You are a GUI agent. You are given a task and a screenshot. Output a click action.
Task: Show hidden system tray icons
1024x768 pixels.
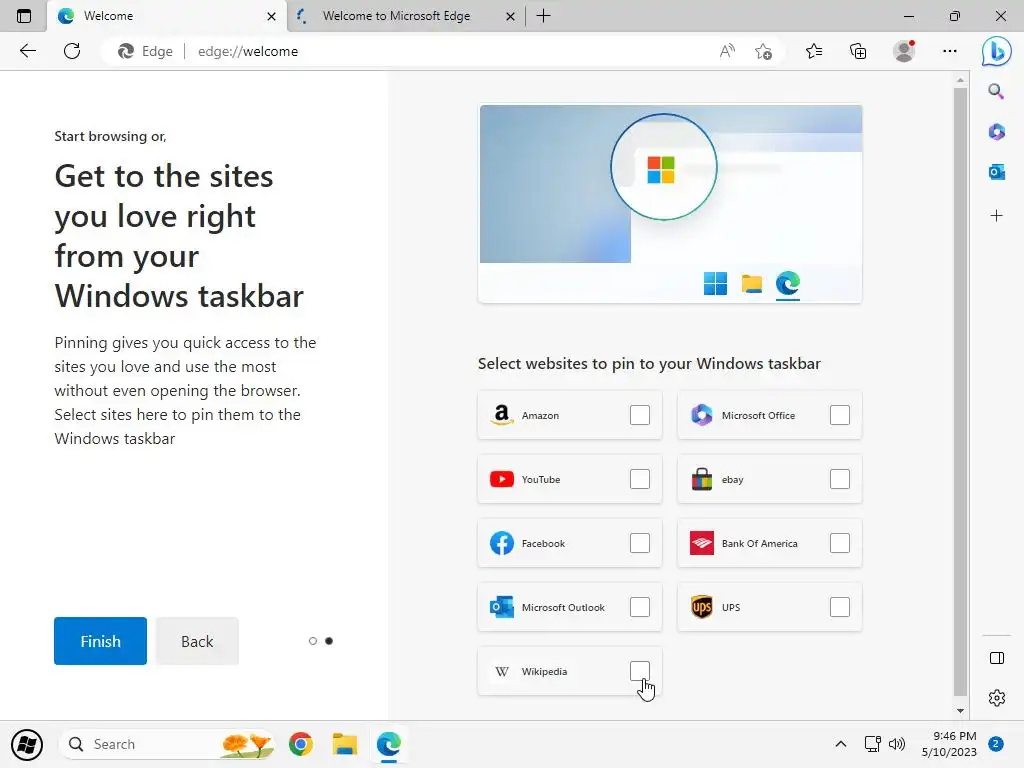(x=841, y=744)
